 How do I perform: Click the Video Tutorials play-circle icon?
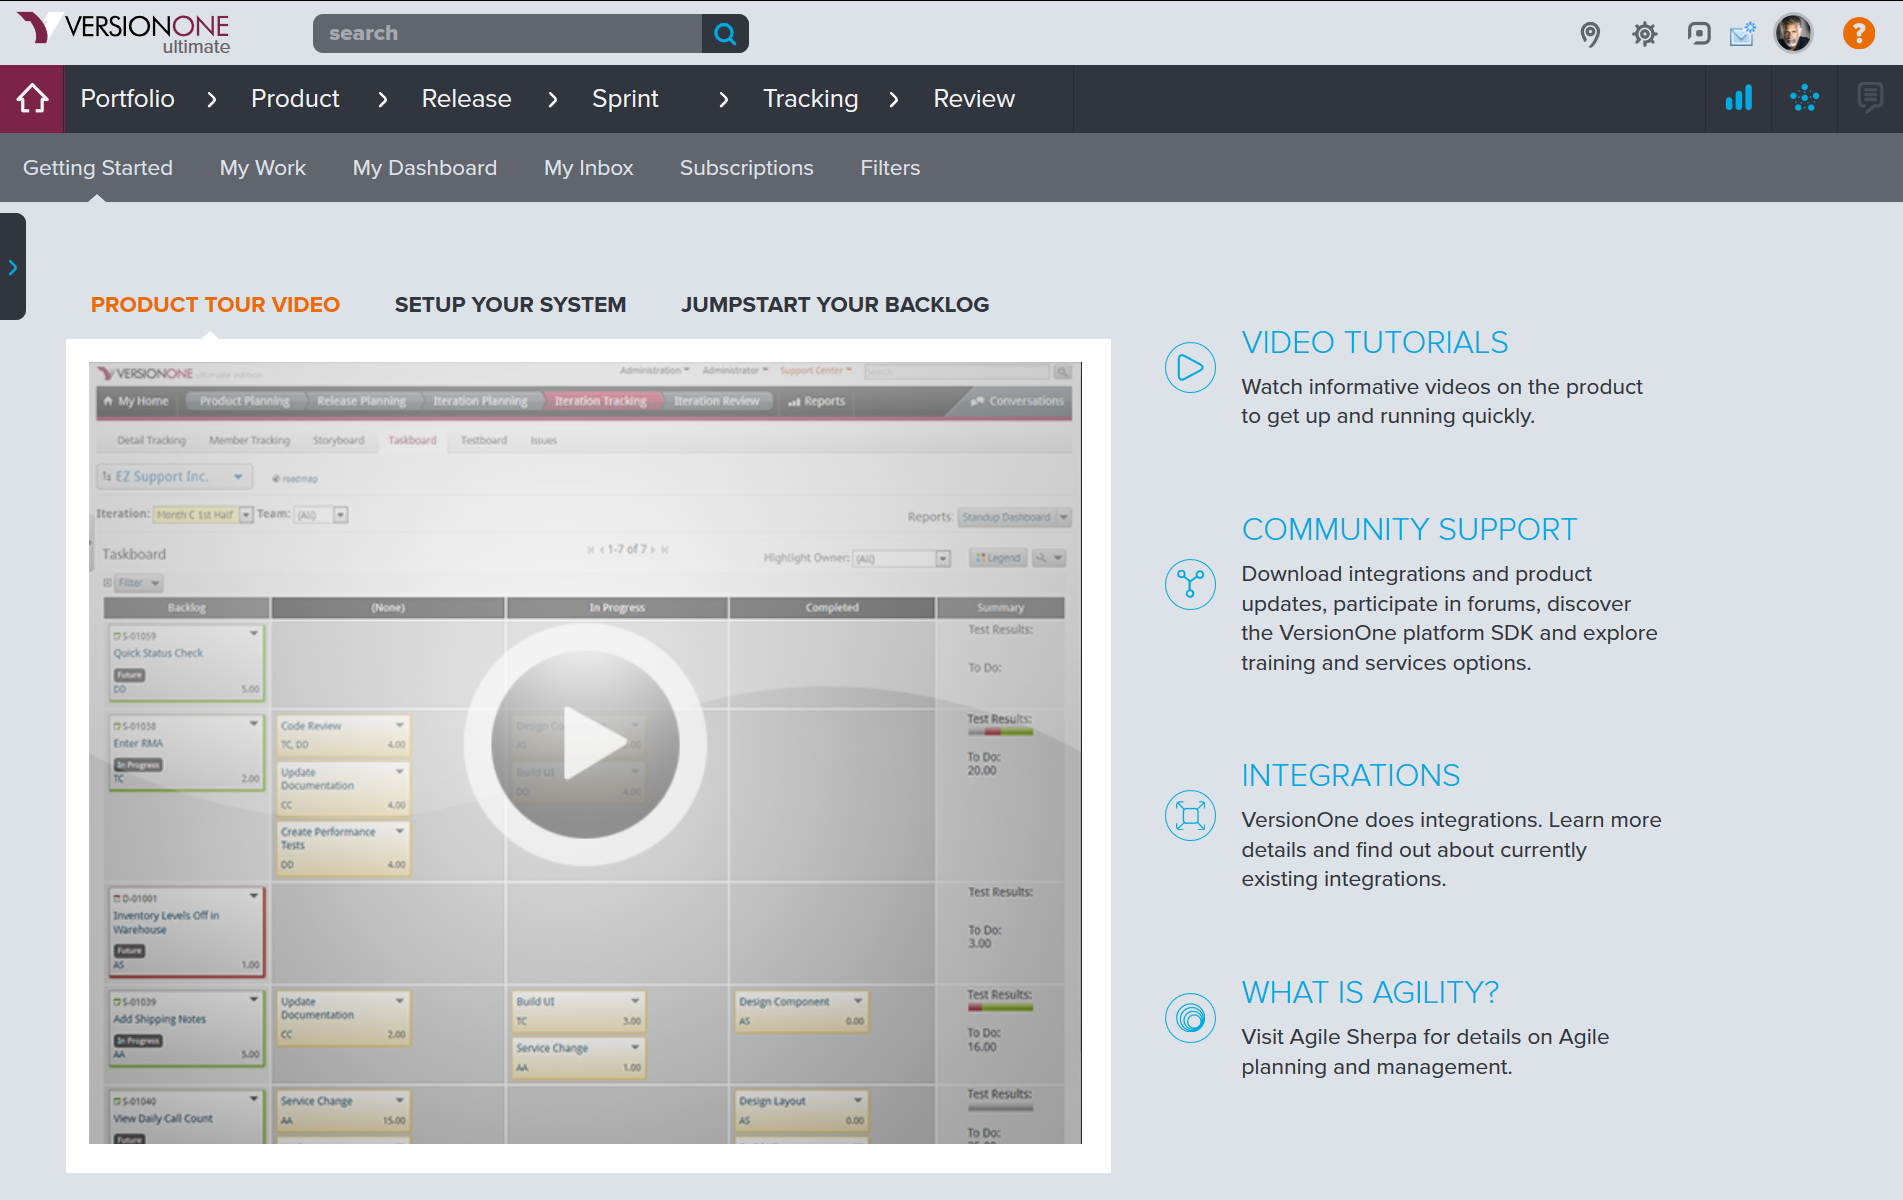(1190, 367)
